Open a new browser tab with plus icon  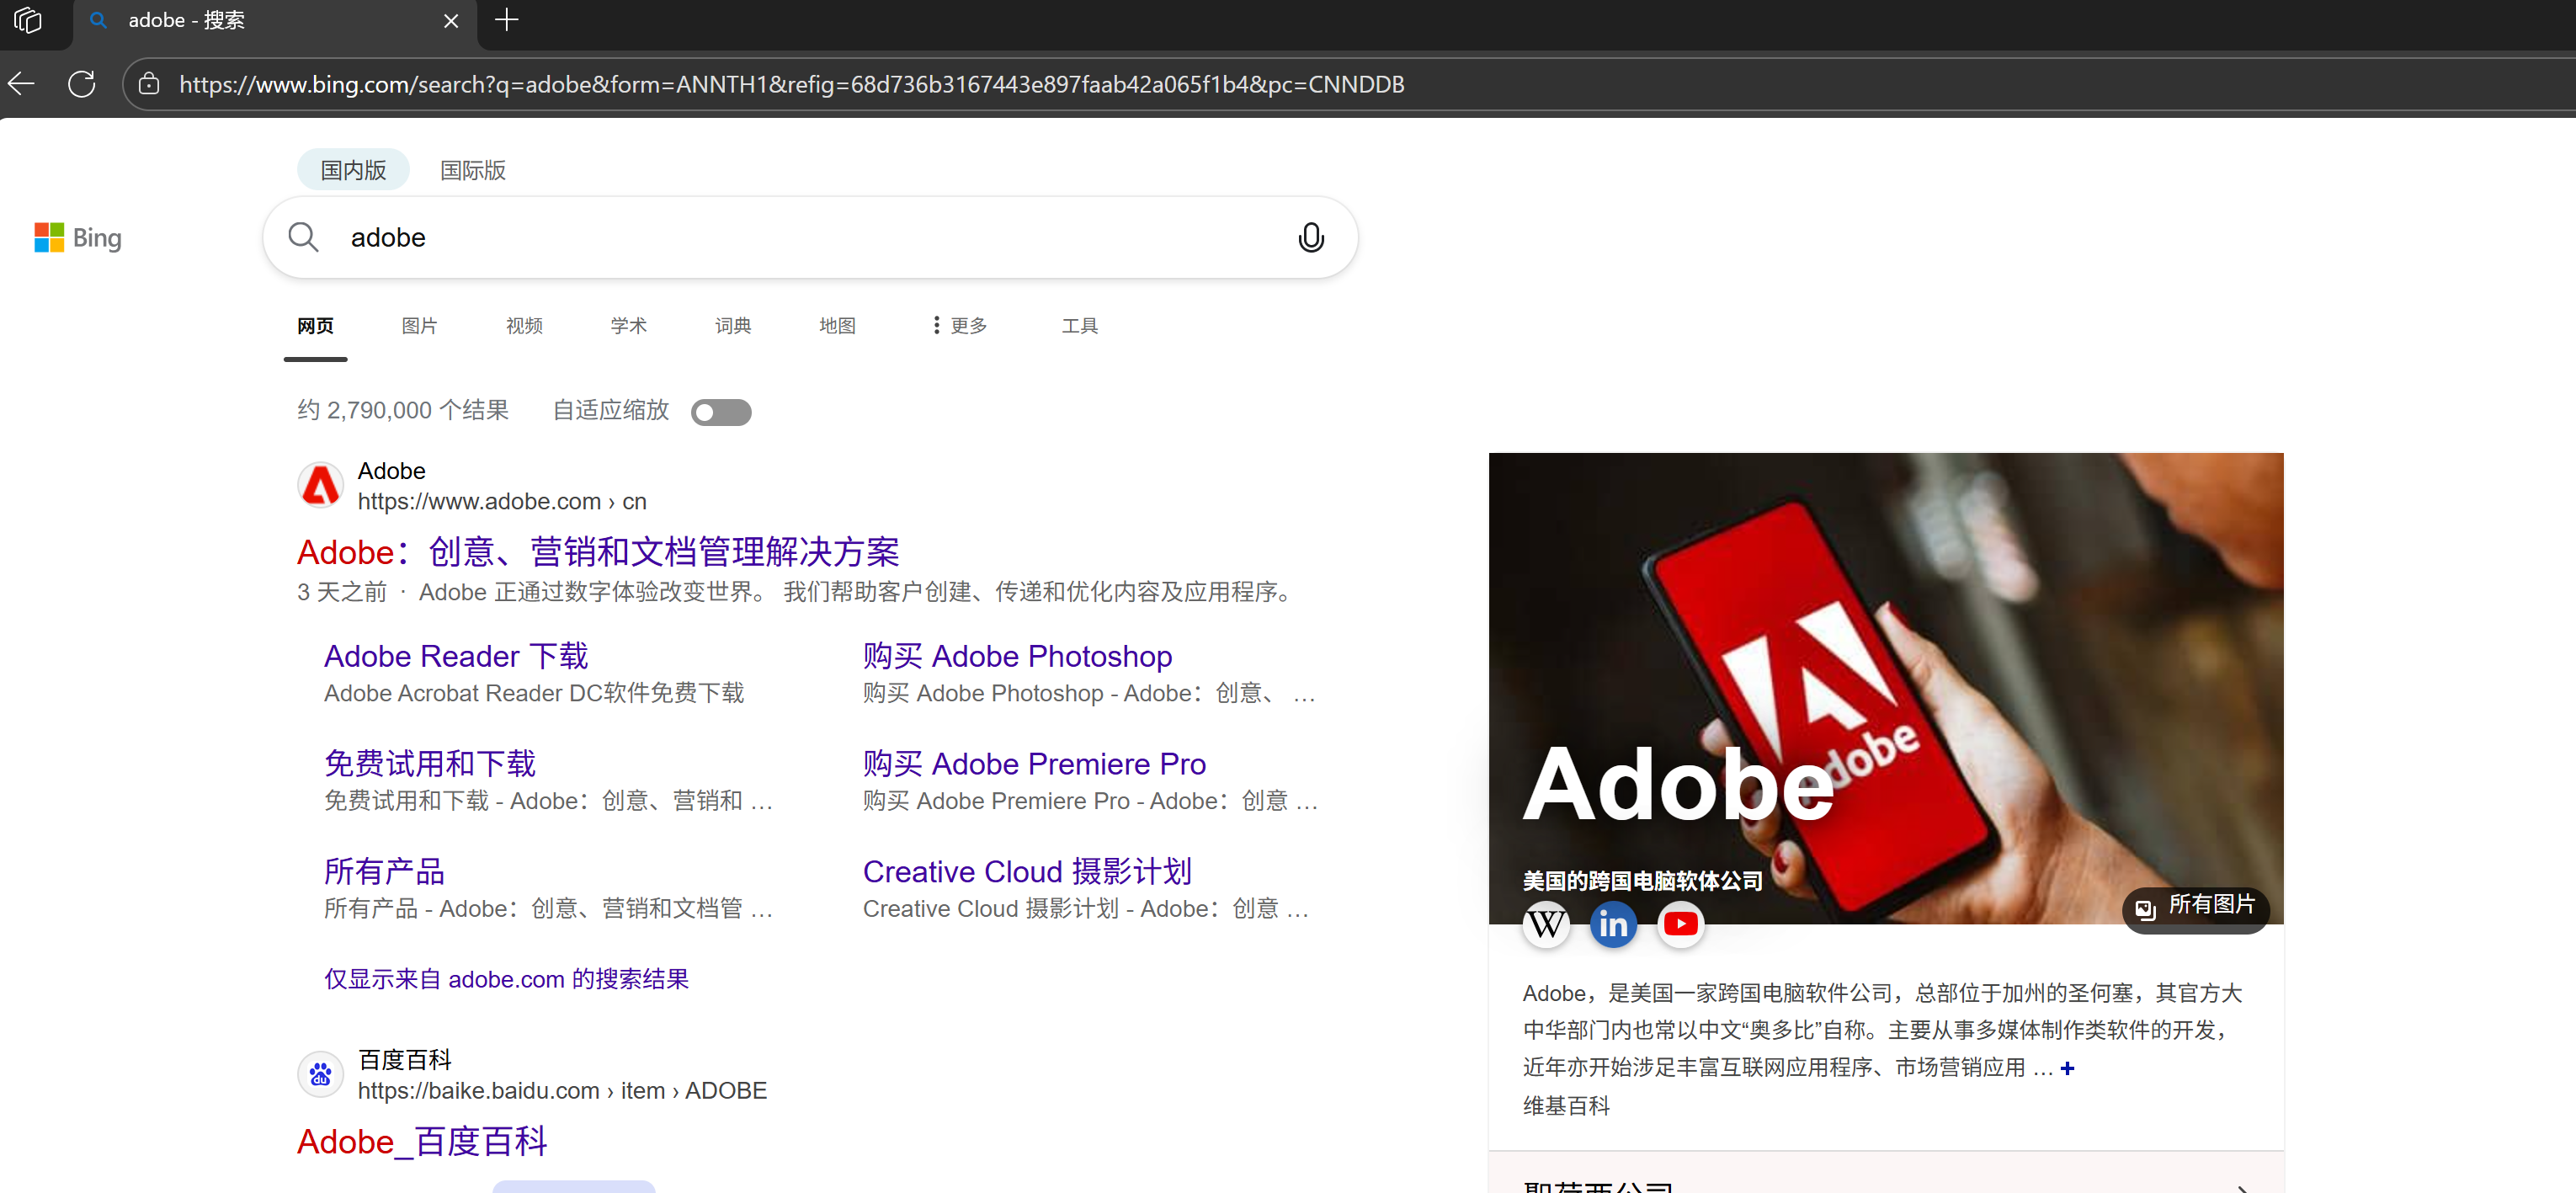507,20
